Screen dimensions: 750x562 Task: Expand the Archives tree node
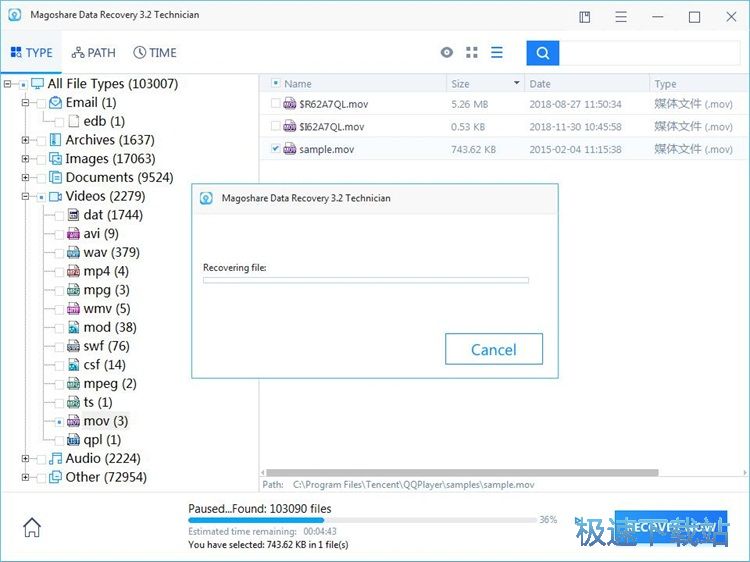point(25,140)
